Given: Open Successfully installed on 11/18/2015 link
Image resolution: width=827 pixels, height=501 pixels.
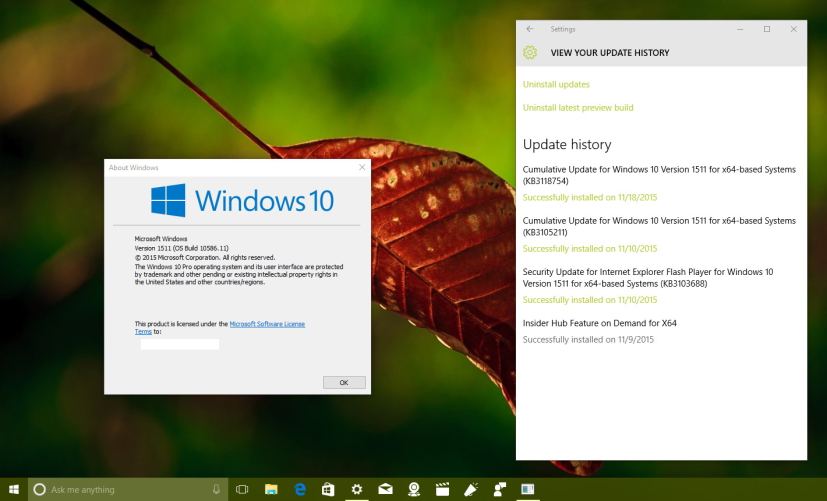Looking at the screenshot, I should (x=590, y=197).
